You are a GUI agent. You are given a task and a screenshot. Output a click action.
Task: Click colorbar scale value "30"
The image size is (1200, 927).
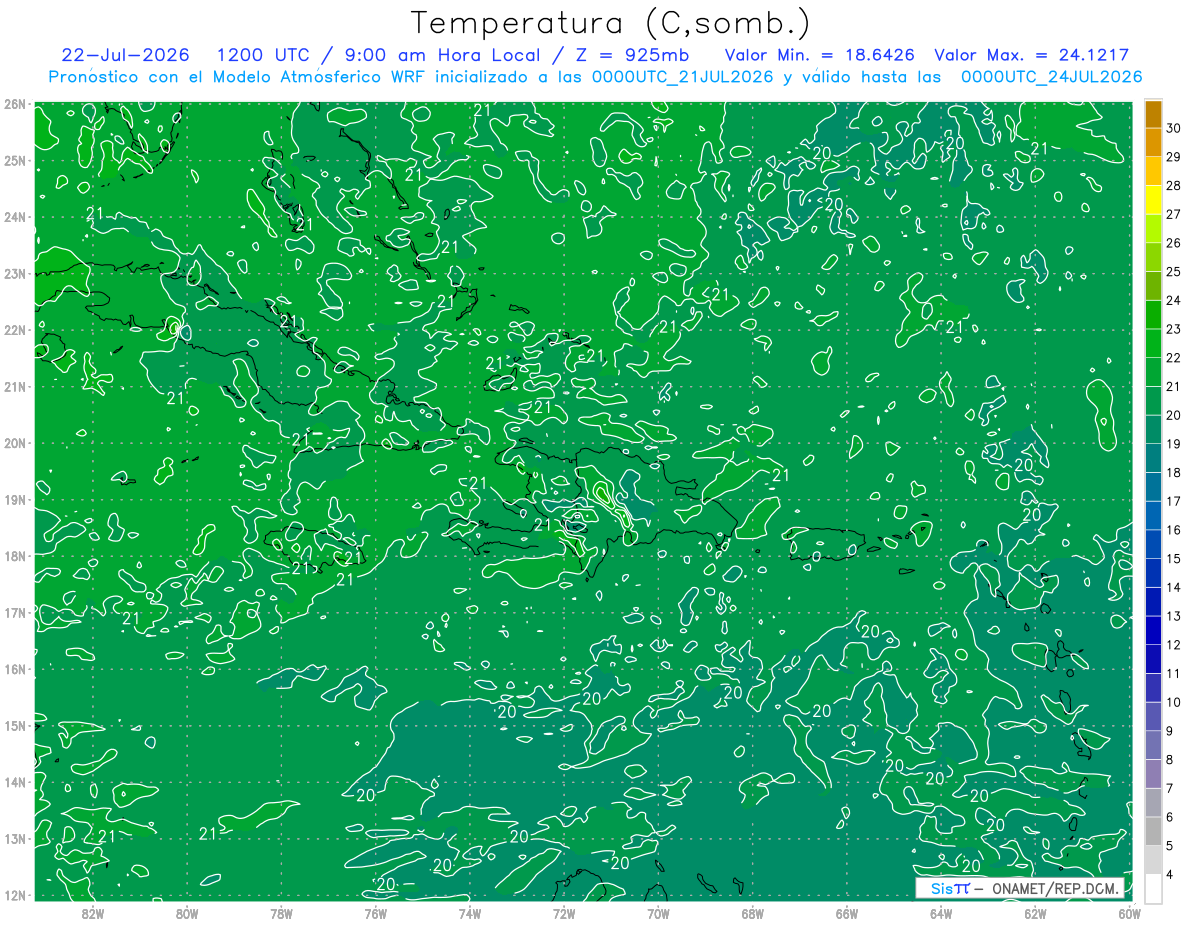point(1174,128)
